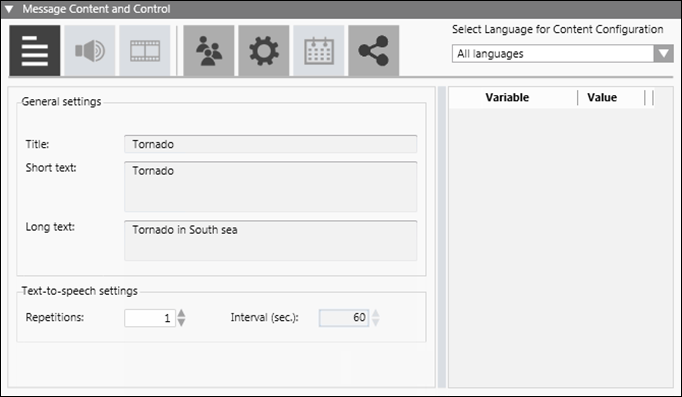Image resolution: width=682 pixels, height=397 pixels.
Task: Collapse the Message Content and Control panel
Action: coord(9,9)
